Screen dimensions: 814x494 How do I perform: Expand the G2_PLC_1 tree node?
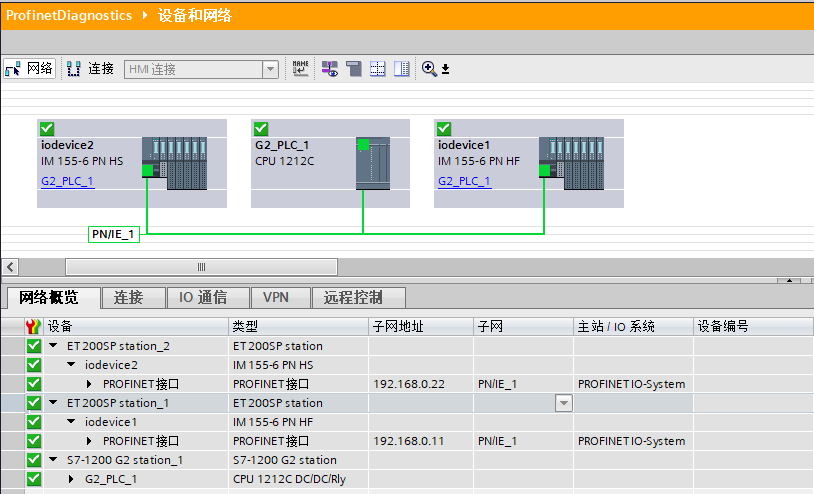71,479
